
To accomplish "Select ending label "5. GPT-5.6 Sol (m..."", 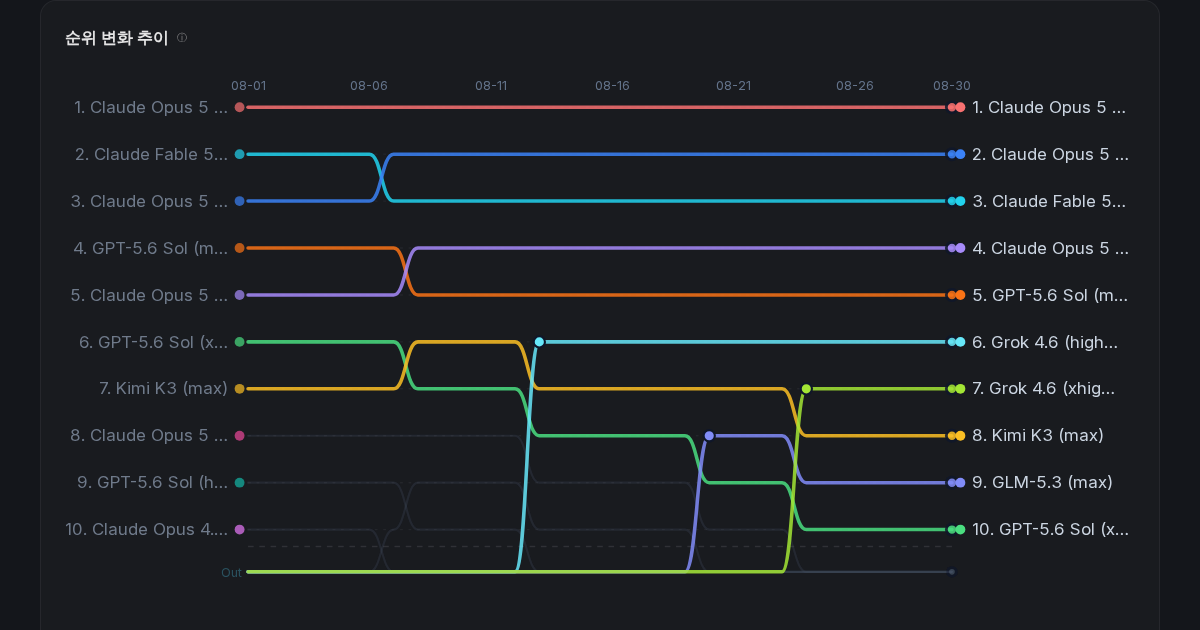I will click(x=1050, y=295).
